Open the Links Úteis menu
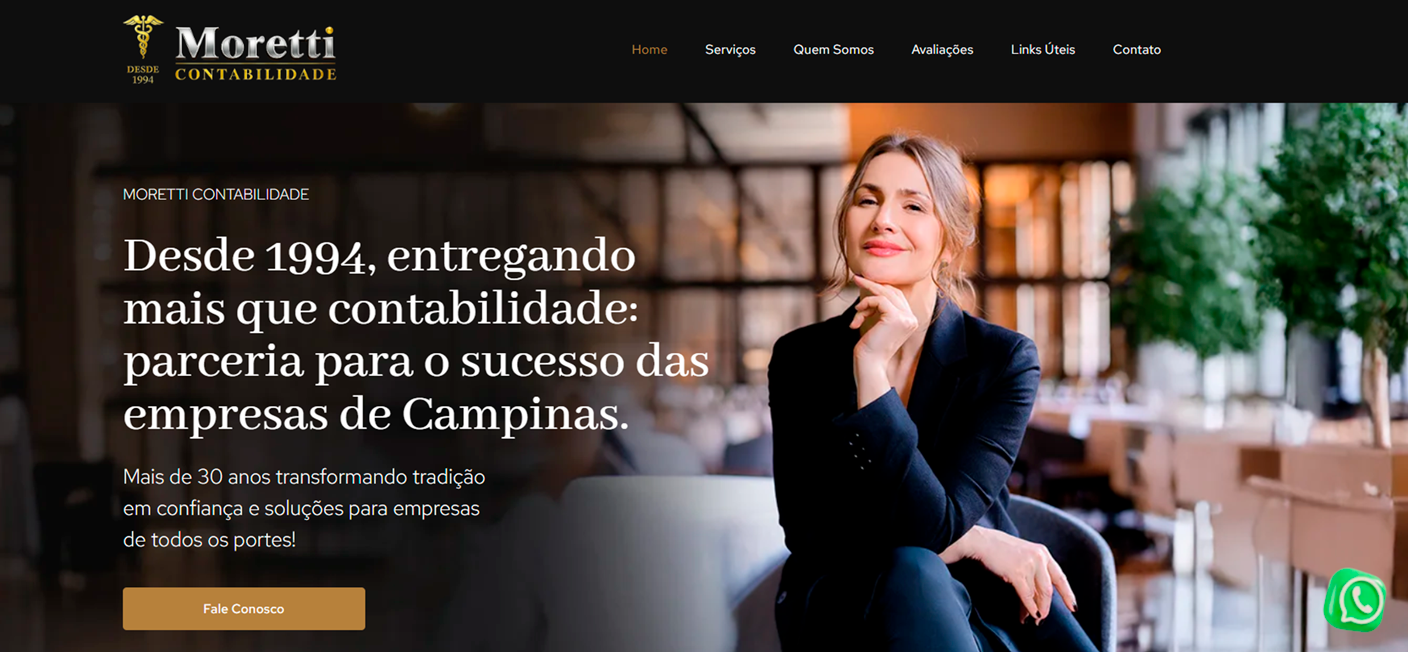The image size is (1408, 652). click(1043, 50)
